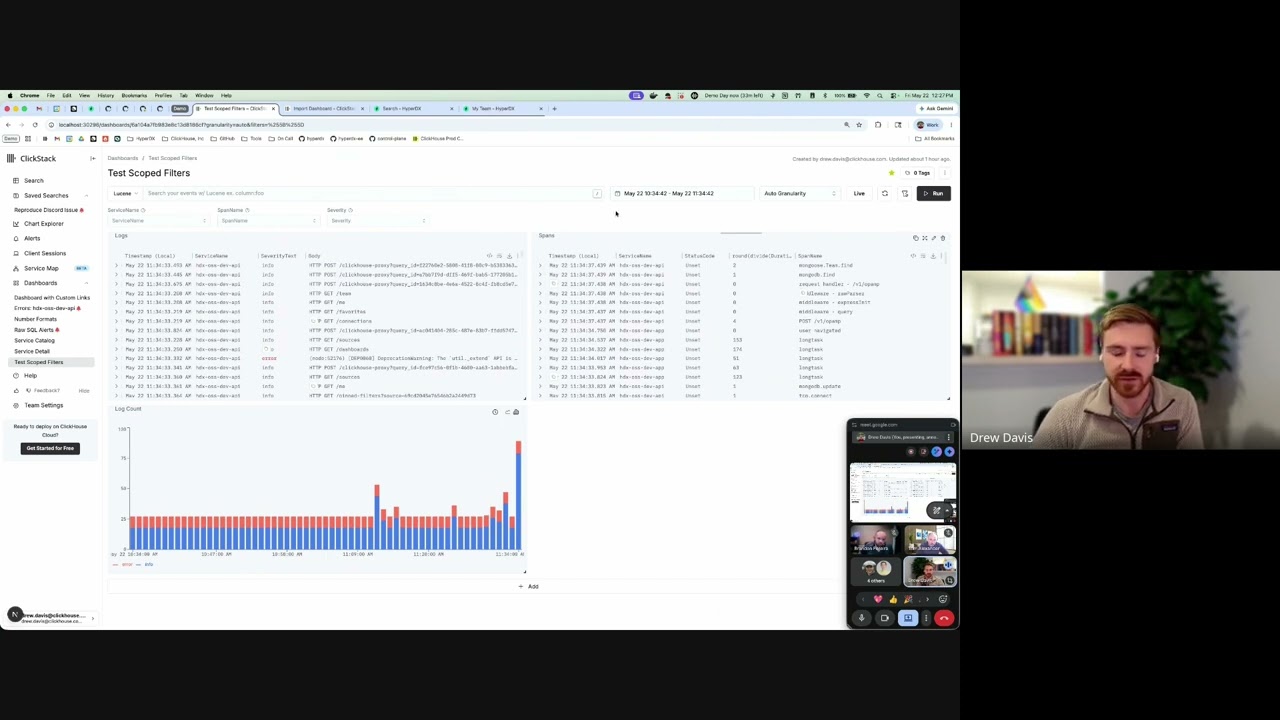
Task: Send thumbs-up reaction in Meet
Action: (893, 600)
